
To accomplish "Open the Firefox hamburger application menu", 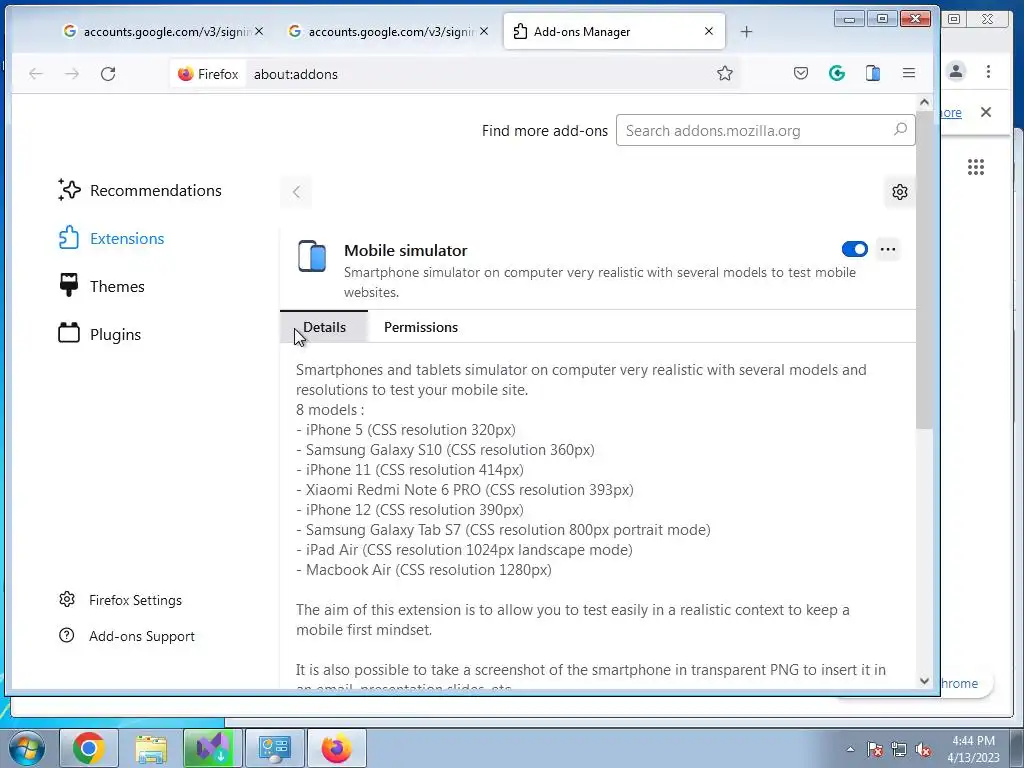I will 908,73.
